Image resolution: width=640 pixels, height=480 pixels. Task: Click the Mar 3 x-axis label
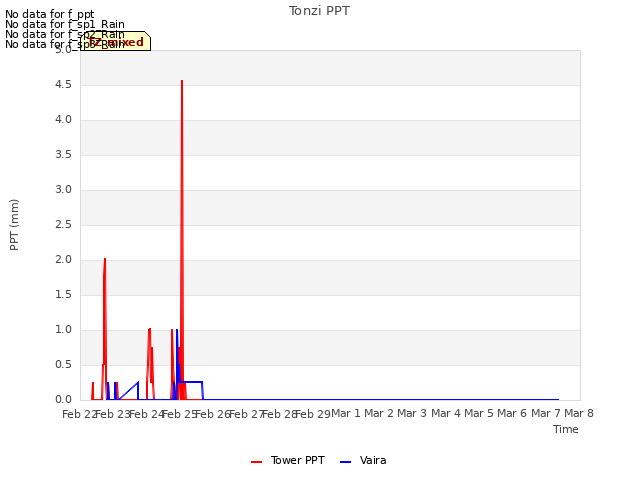pyautogui.click(x=412, y=413)
